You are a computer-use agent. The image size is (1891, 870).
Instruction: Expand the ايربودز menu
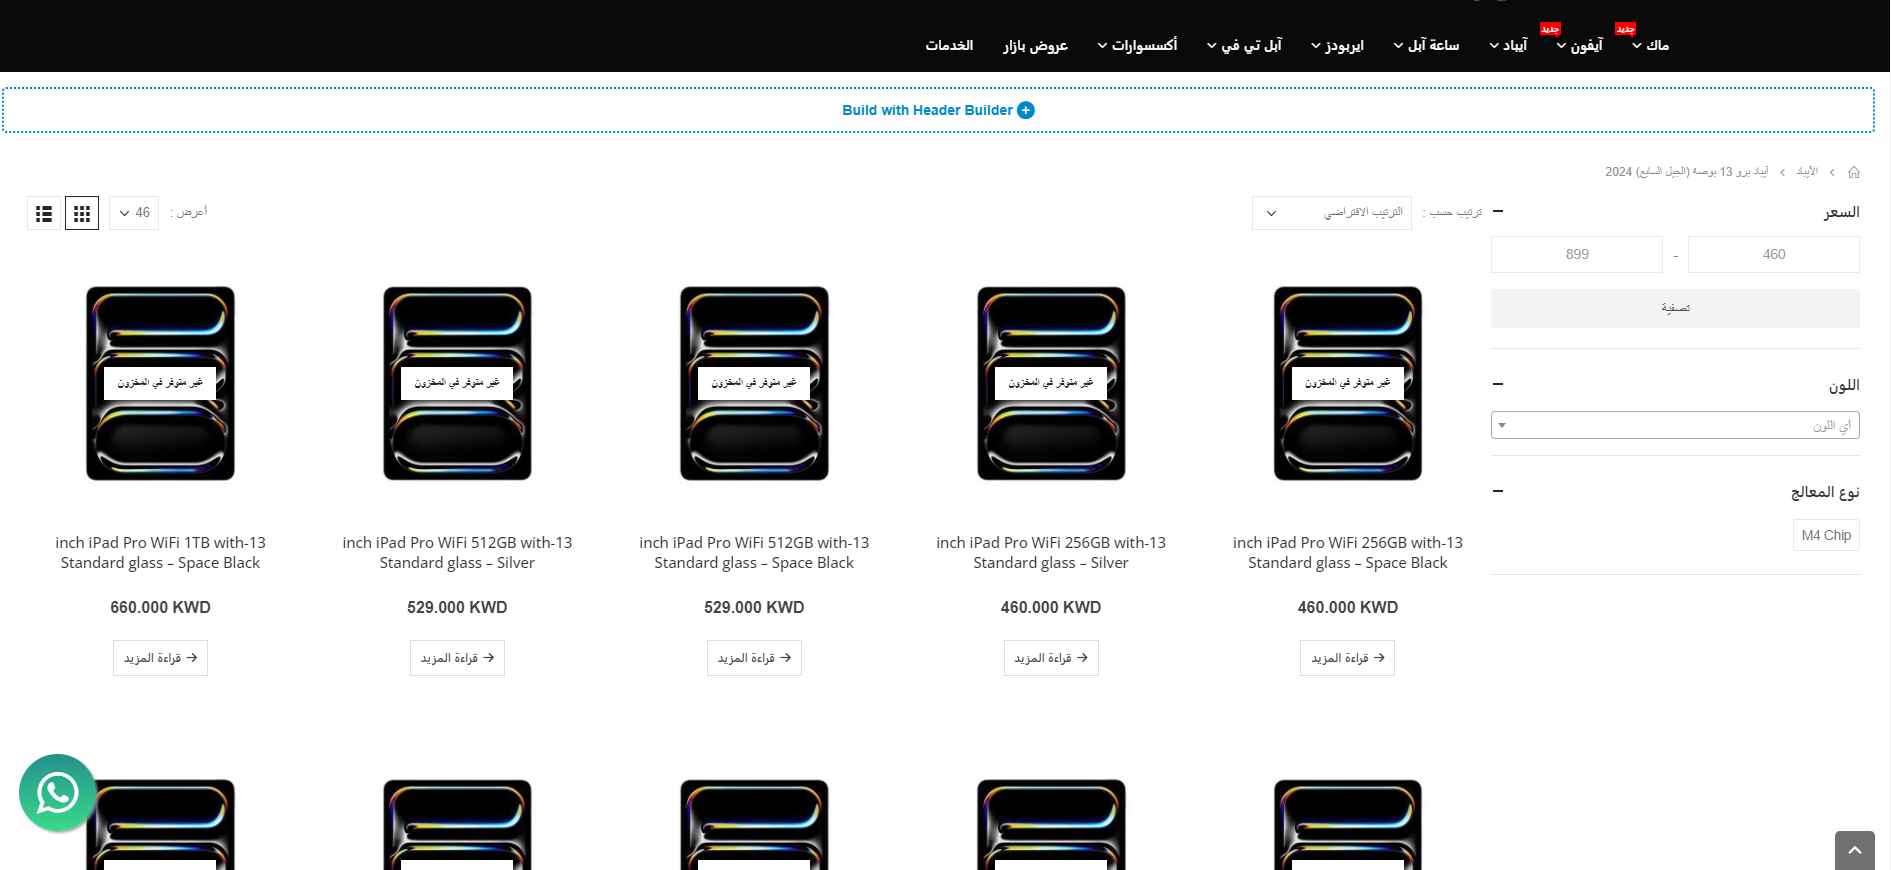click(x=1337, y=45)
